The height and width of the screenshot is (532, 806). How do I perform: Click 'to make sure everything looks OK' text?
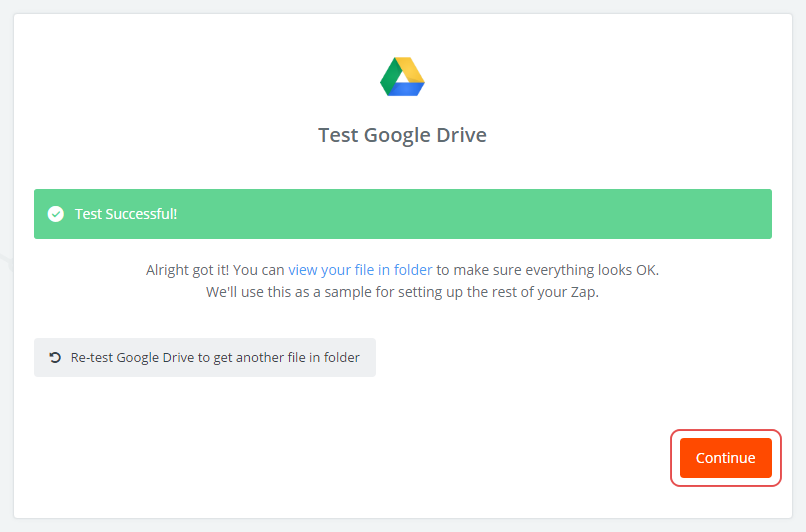click(x=548, y=270)
